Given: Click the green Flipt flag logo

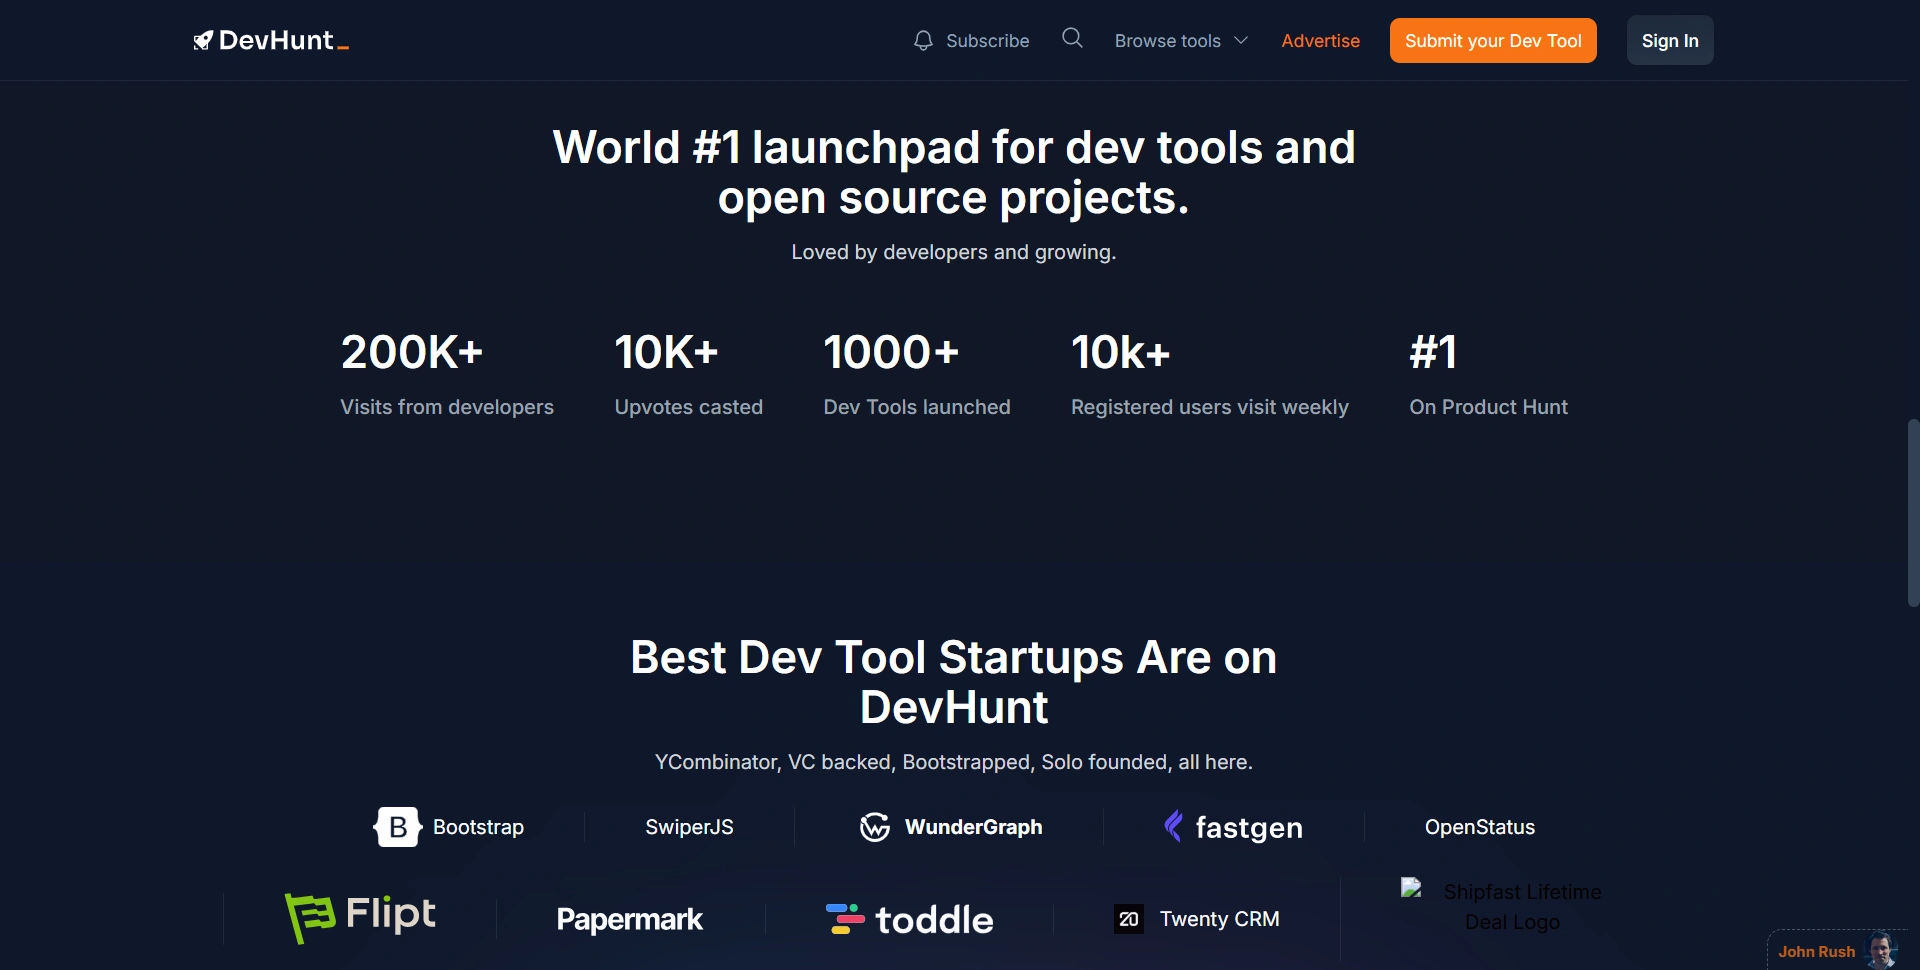Looking at the screenshot, I should tap(310, 917).
